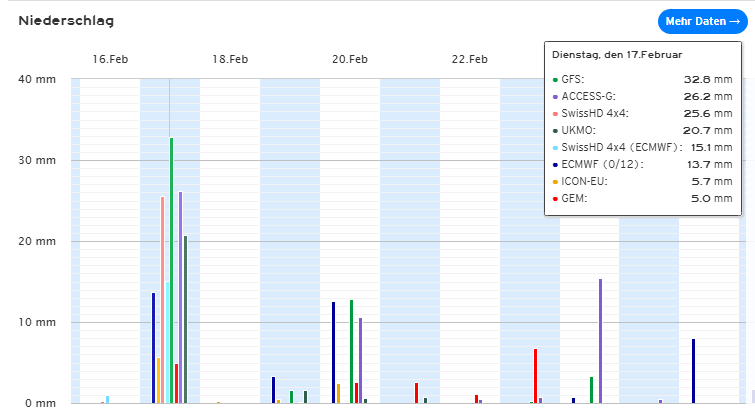The height and width of the screenshot is (412, 755).
Task: Click the tall purple ACCESS-G bar near 24 Feb
Action: tap(600, 341)
